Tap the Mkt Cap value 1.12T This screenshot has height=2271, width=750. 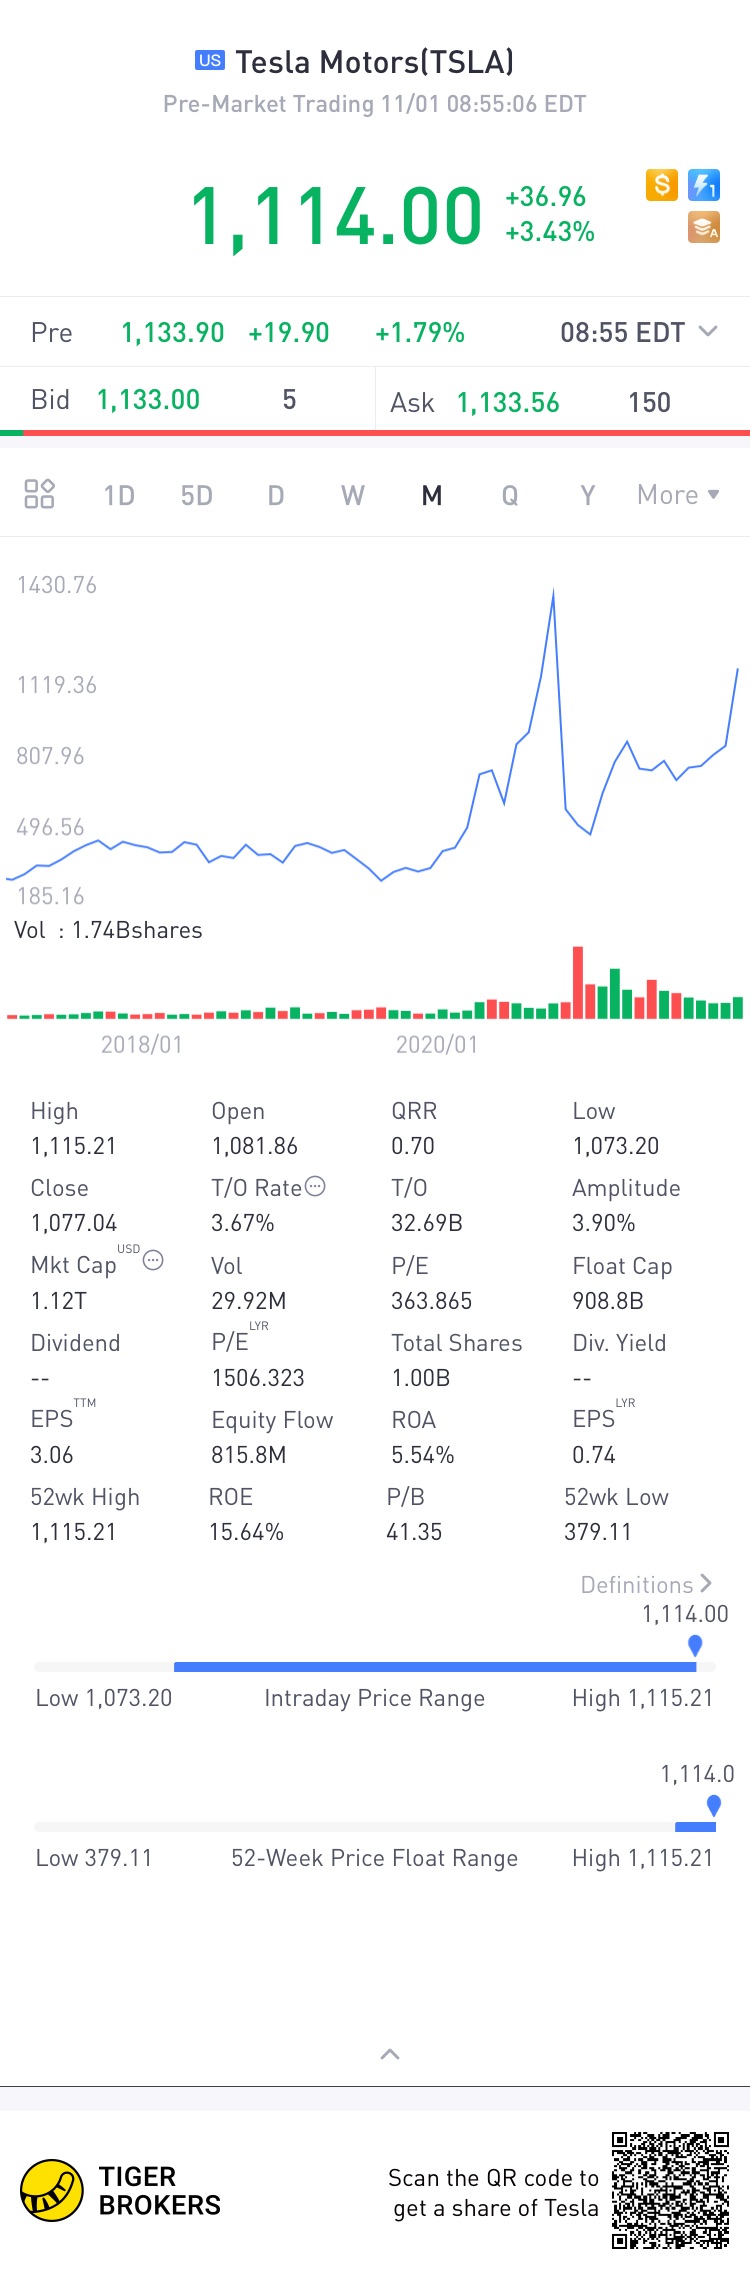tap(59, 1300)
